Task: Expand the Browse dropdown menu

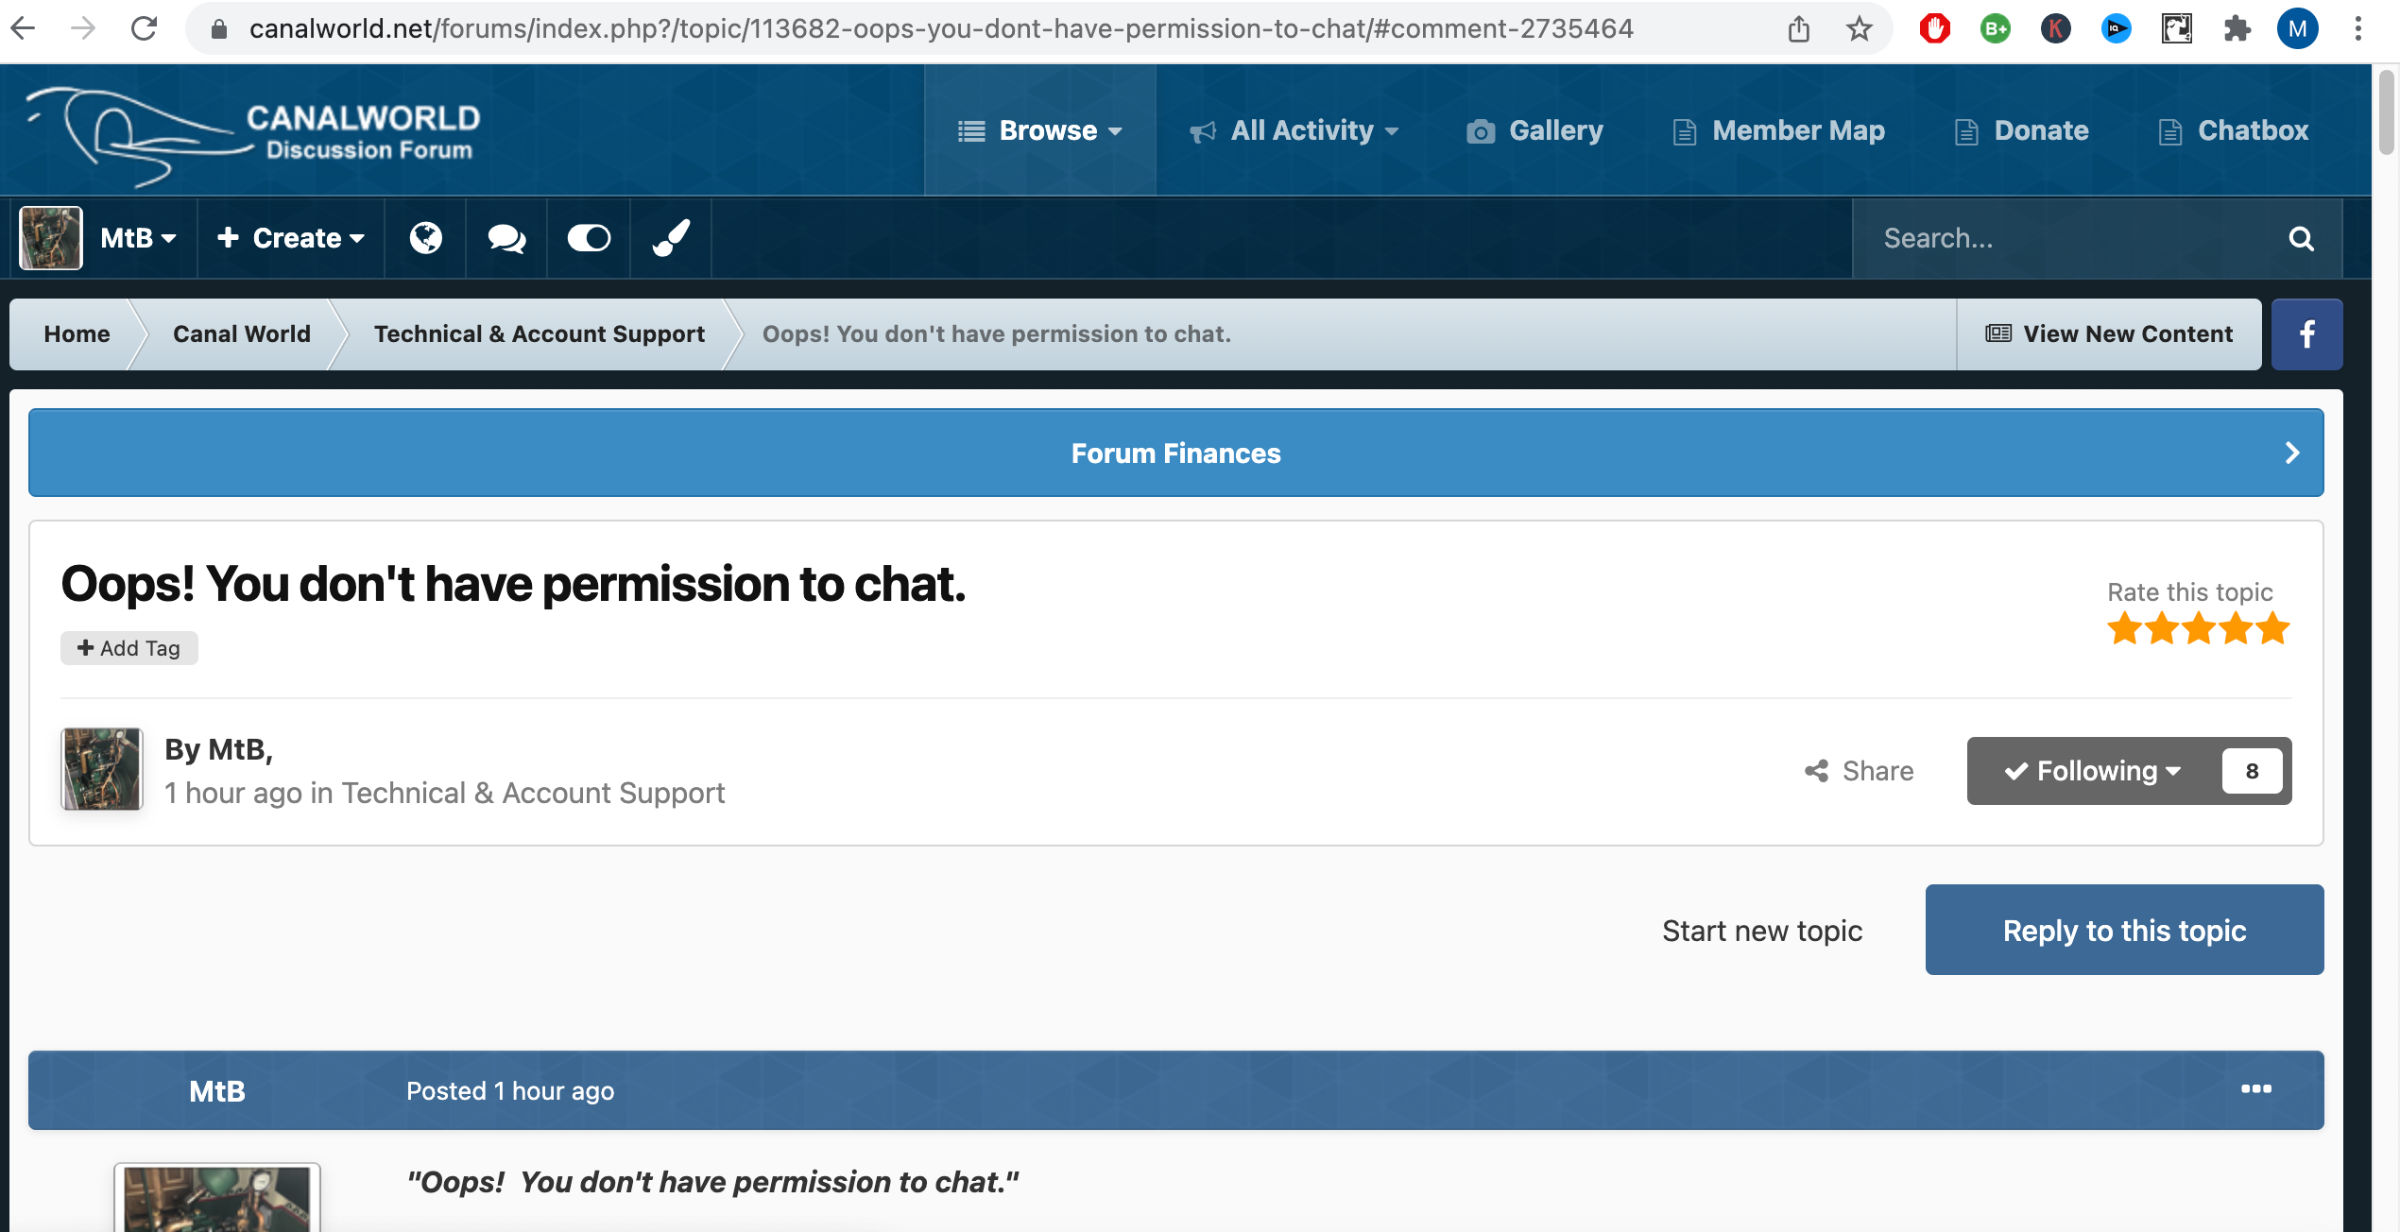Action: [1040, 130]
